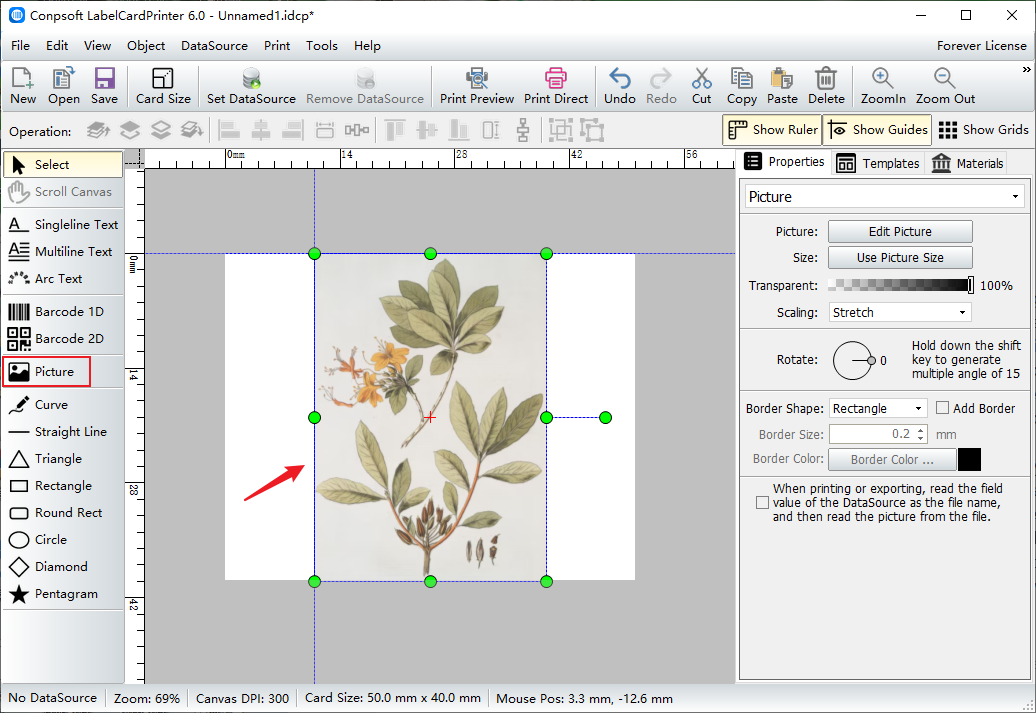
Task: Select the Triangle shape tool
Action: click(x=63, y=459)
